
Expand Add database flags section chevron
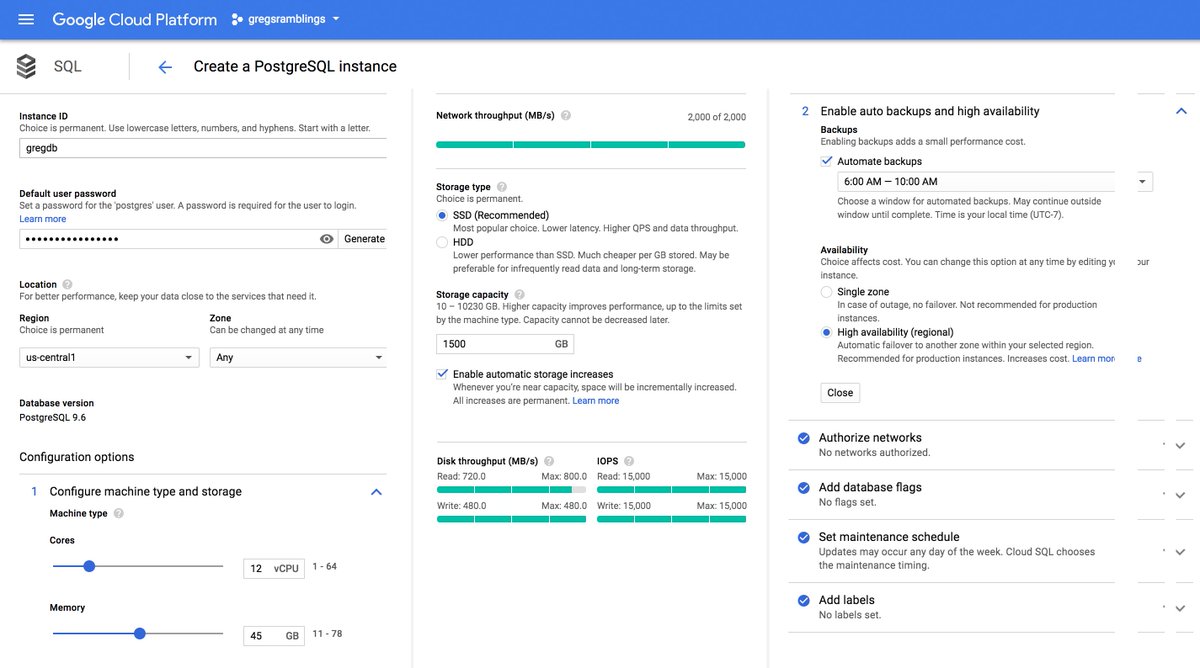[x=1180, y=495]
